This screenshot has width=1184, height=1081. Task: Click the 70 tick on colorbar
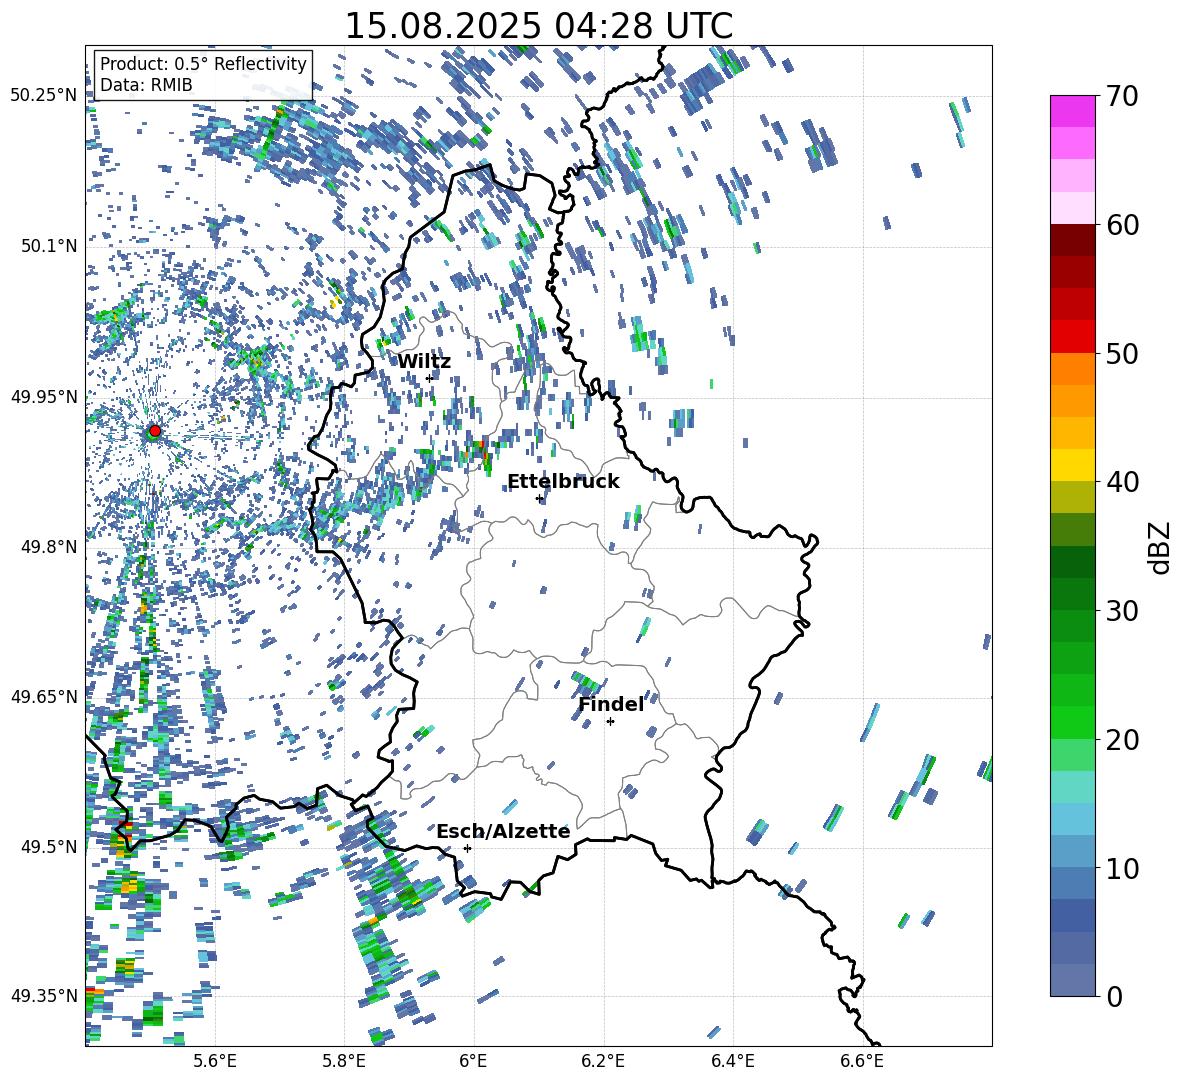[1123, 96]
